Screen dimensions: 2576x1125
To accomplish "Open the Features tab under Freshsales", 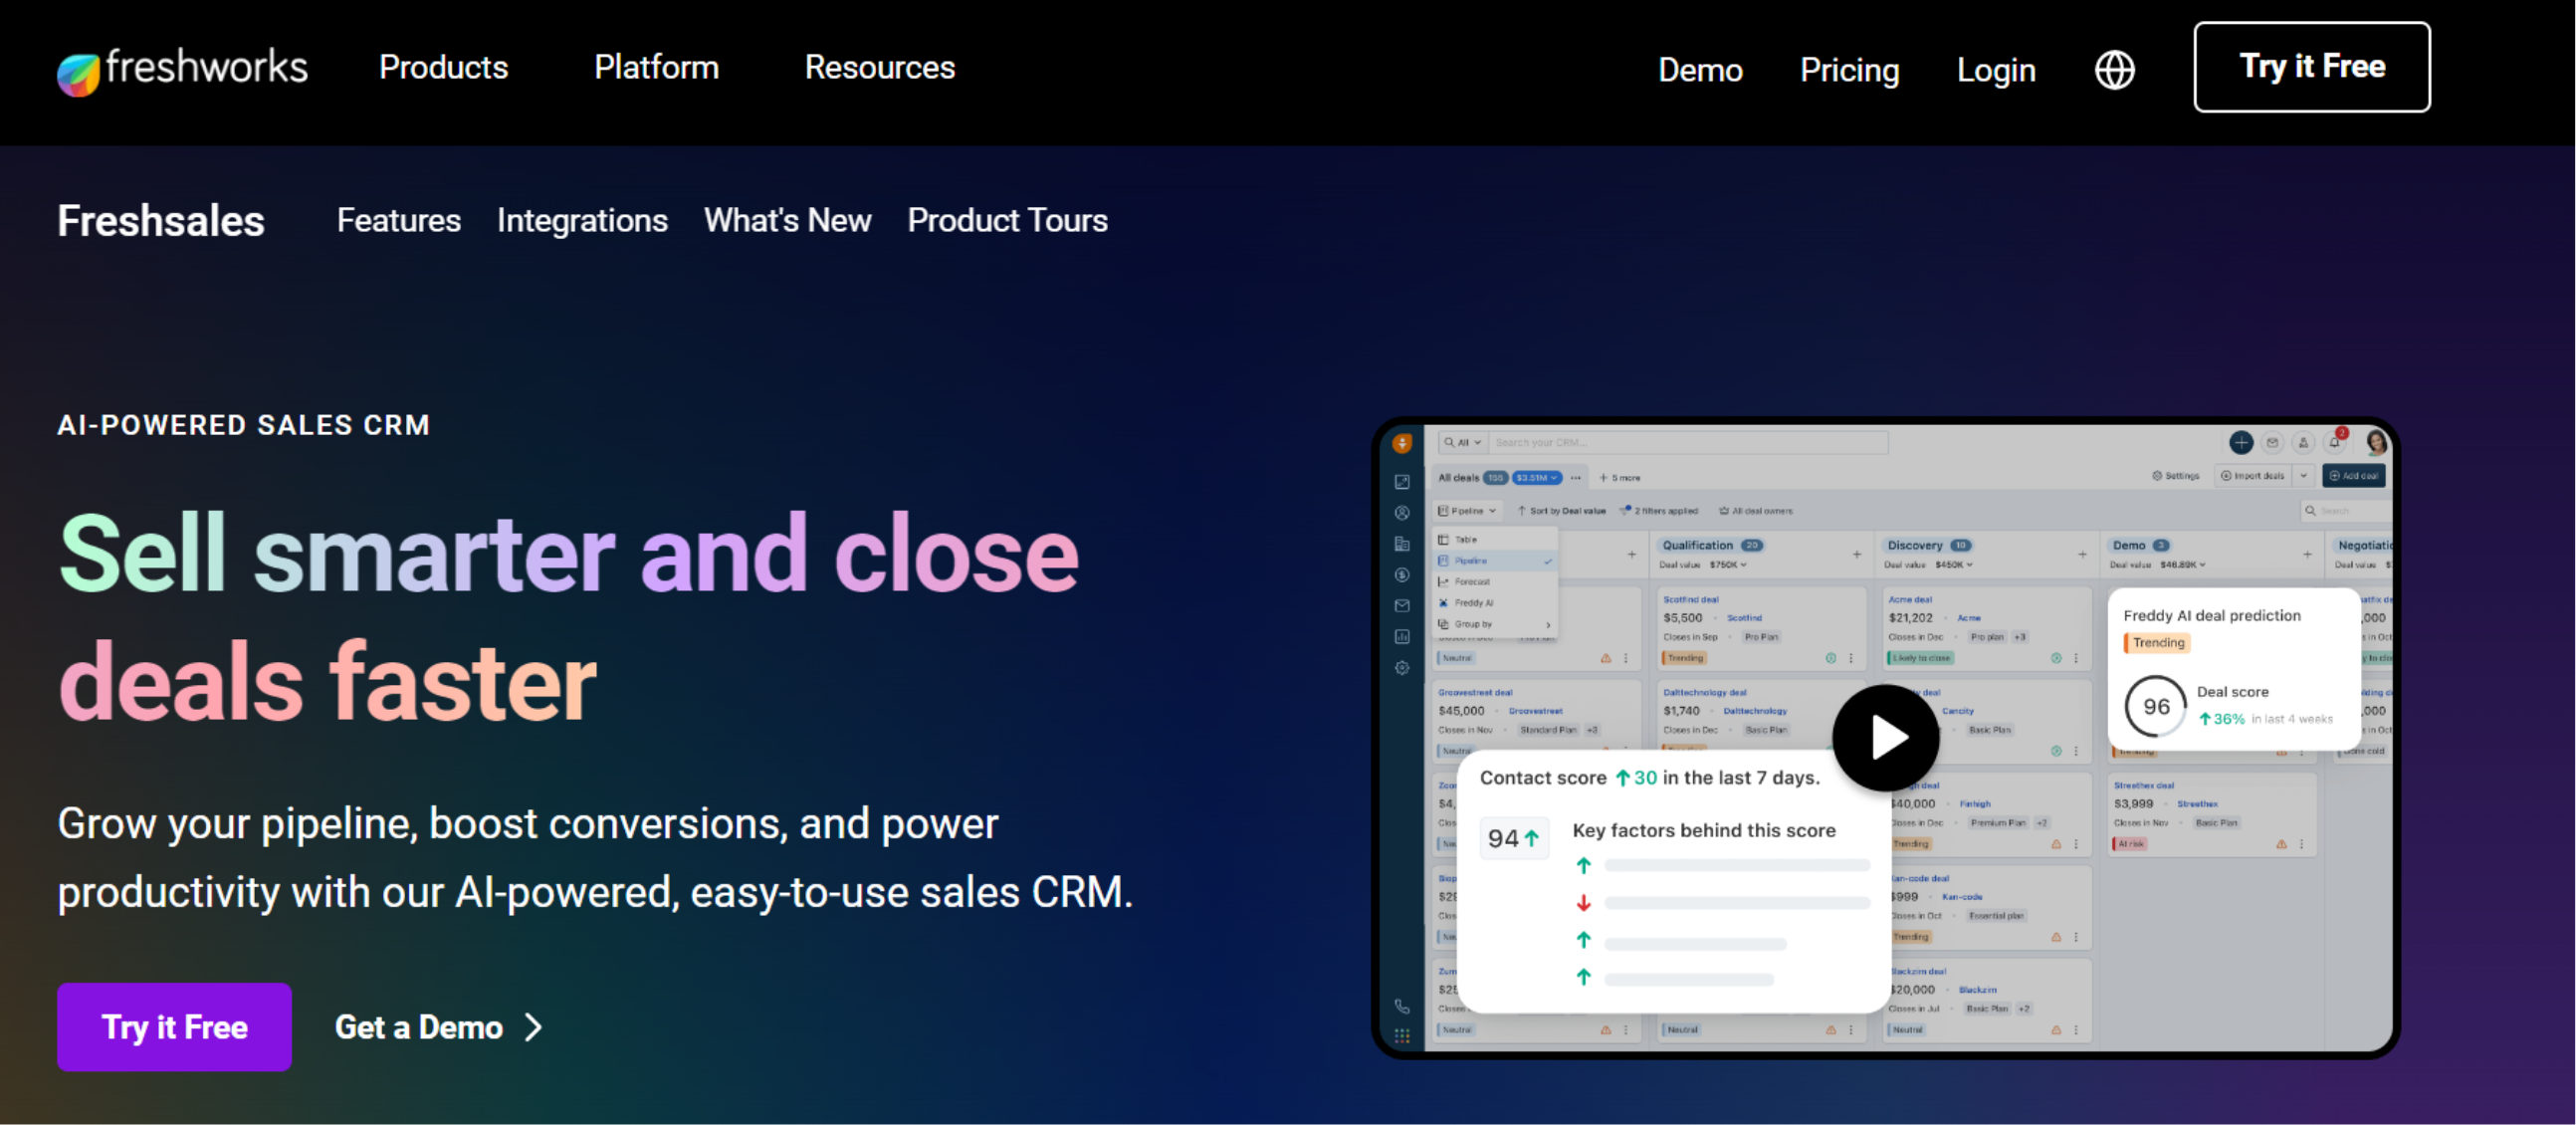I will point(398,220).
